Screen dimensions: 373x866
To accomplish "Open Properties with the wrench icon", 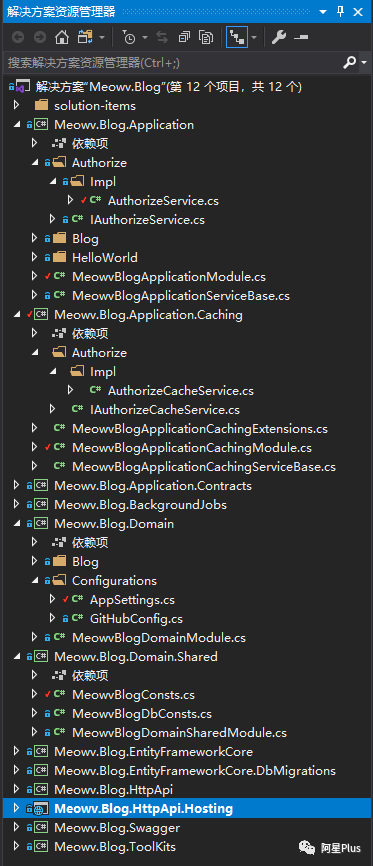I will (279, 38).
